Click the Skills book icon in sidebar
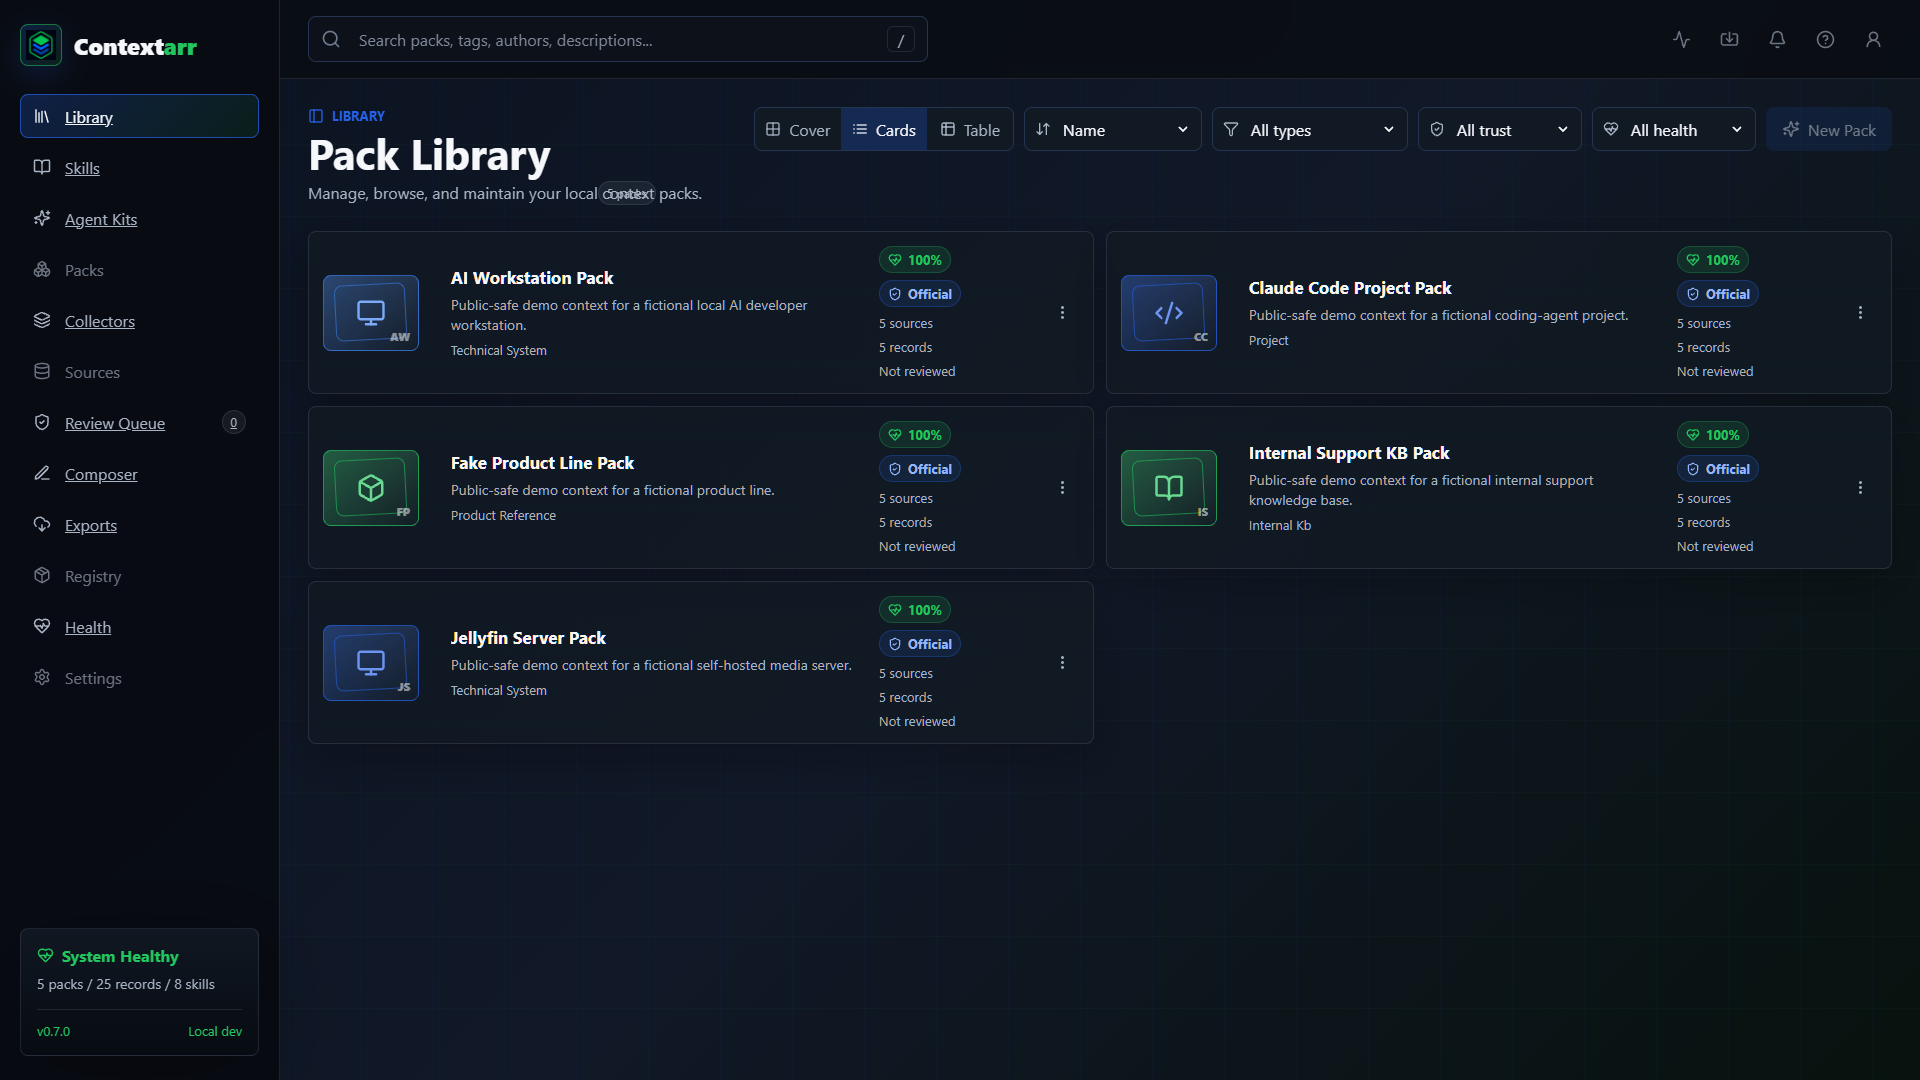The image size is (1920, 1080). [42, 167]
